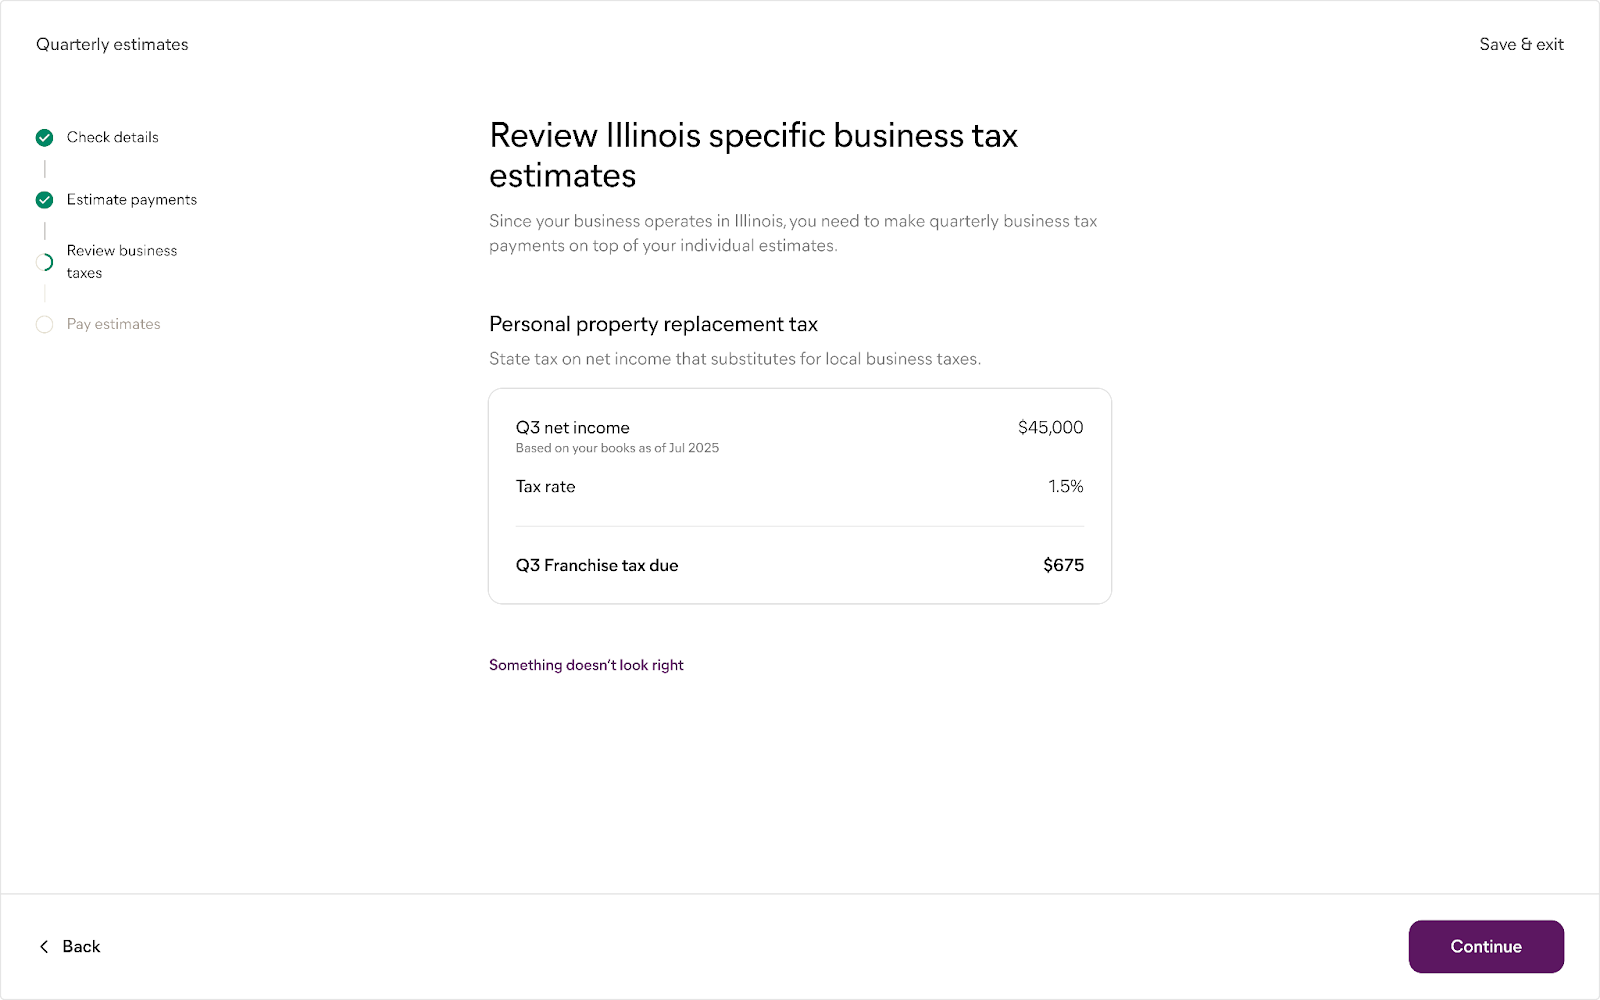1600x1000 pixels.
Task: Click the Quarterly estimates title
Action: click(112, 44)
